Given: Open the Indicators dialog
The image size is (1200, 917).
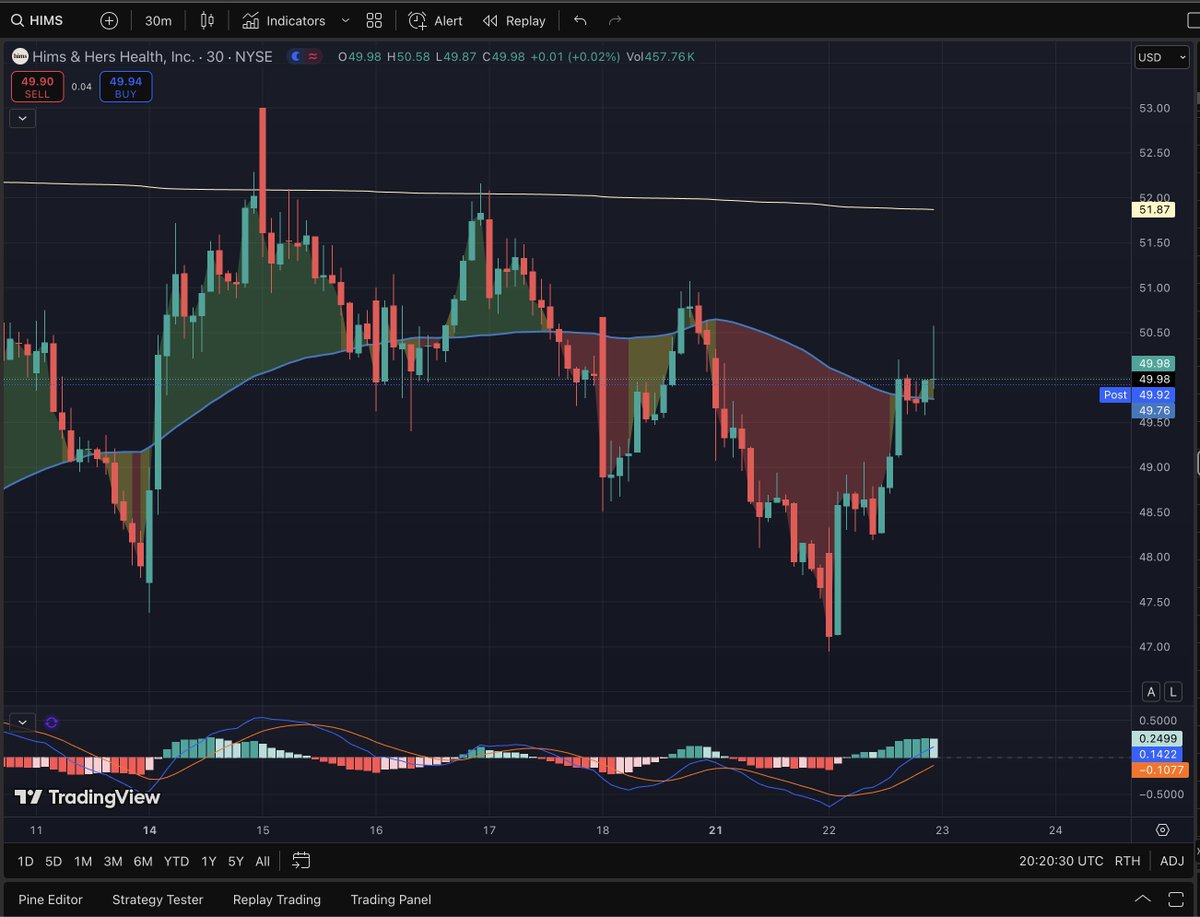Looking at the screenshot, I should click(284, 20).
